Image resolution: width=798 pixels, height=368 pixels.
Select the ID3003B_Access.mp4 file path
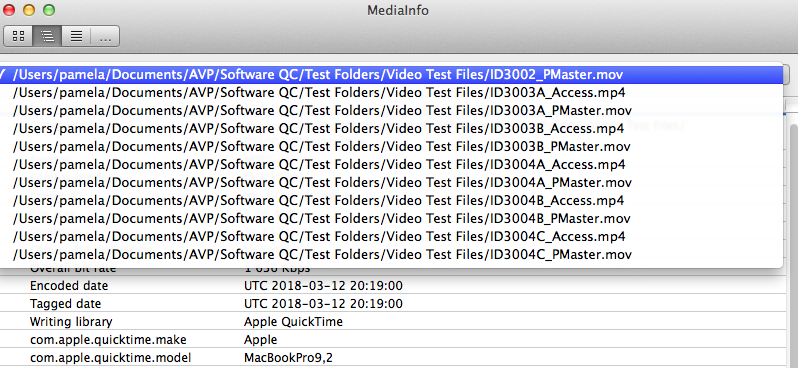pyautogui.click(x=391, y=129)
